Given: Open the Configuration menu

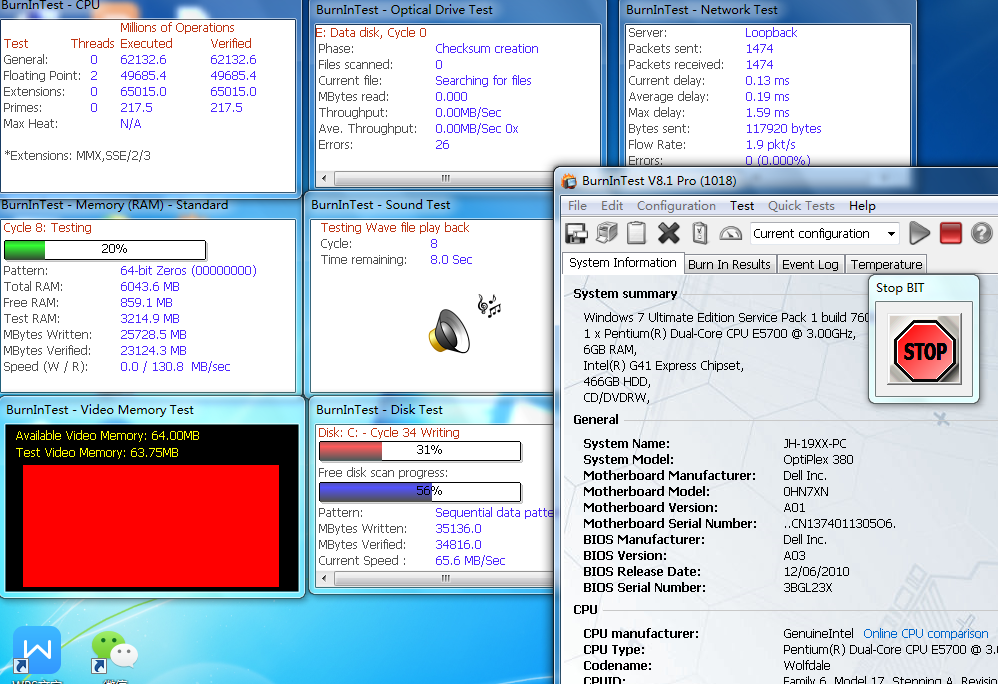Looking at the screenshot, I should [x=676, y=206].
